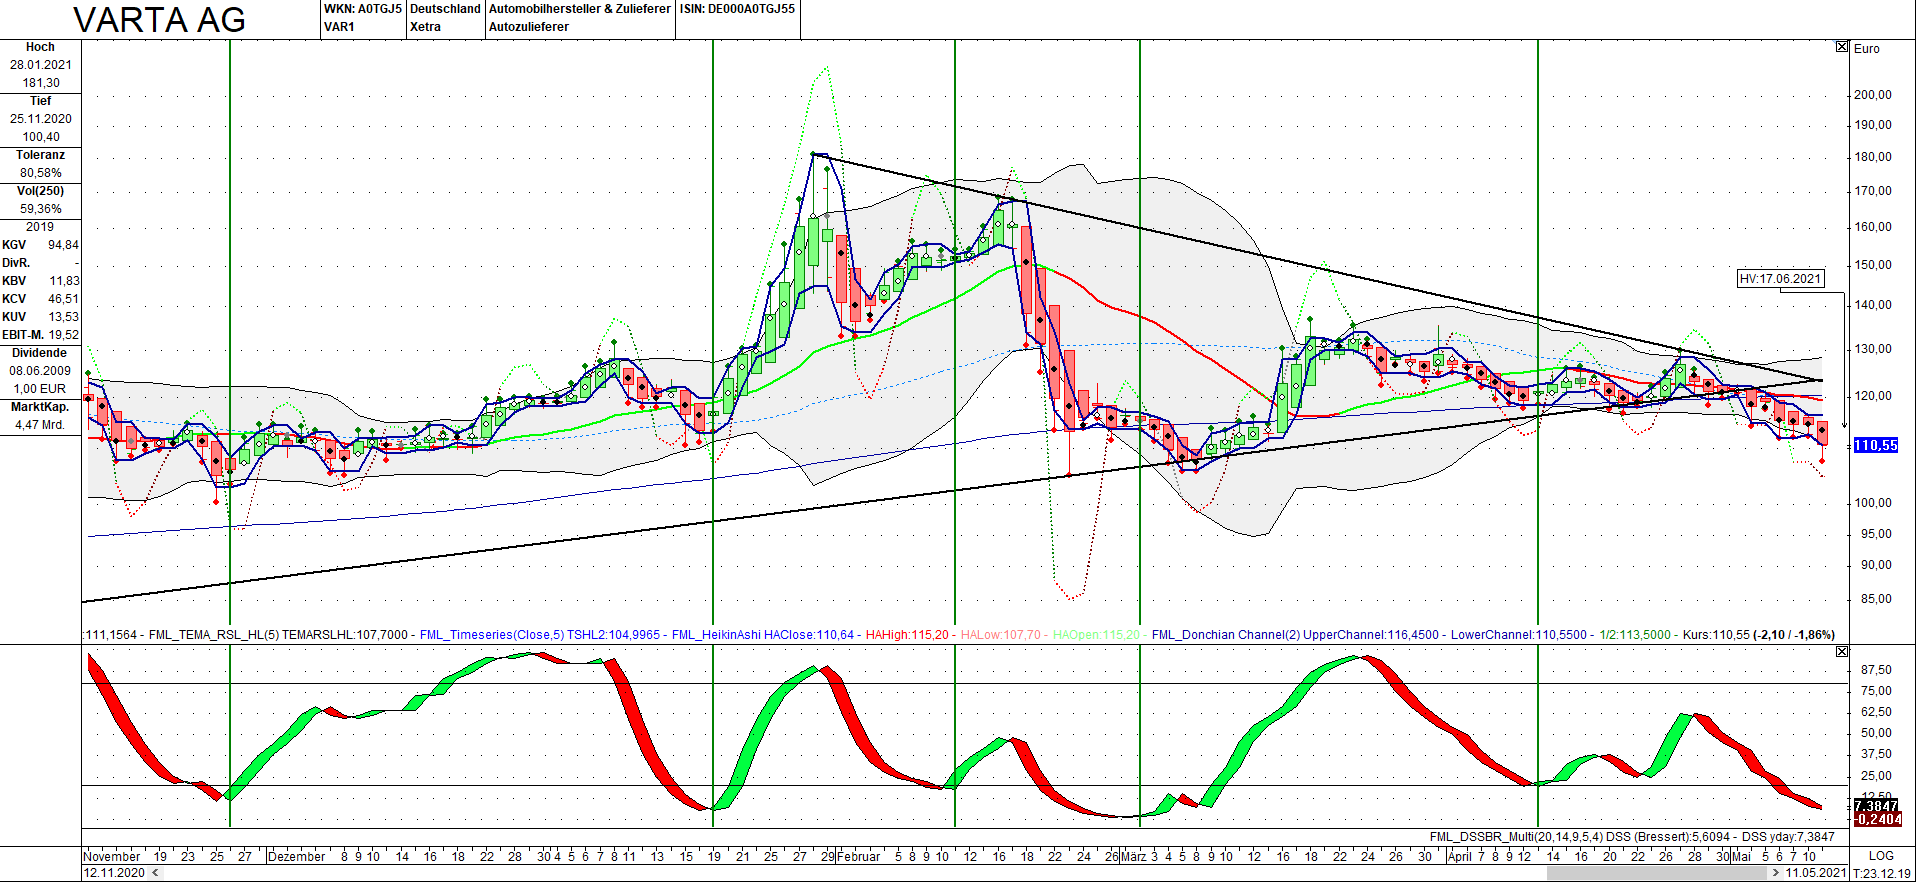Toggle the LOG scale button
This screenshot has height=882, width=1916.
pyautogui.click(x=1881, y=856)
